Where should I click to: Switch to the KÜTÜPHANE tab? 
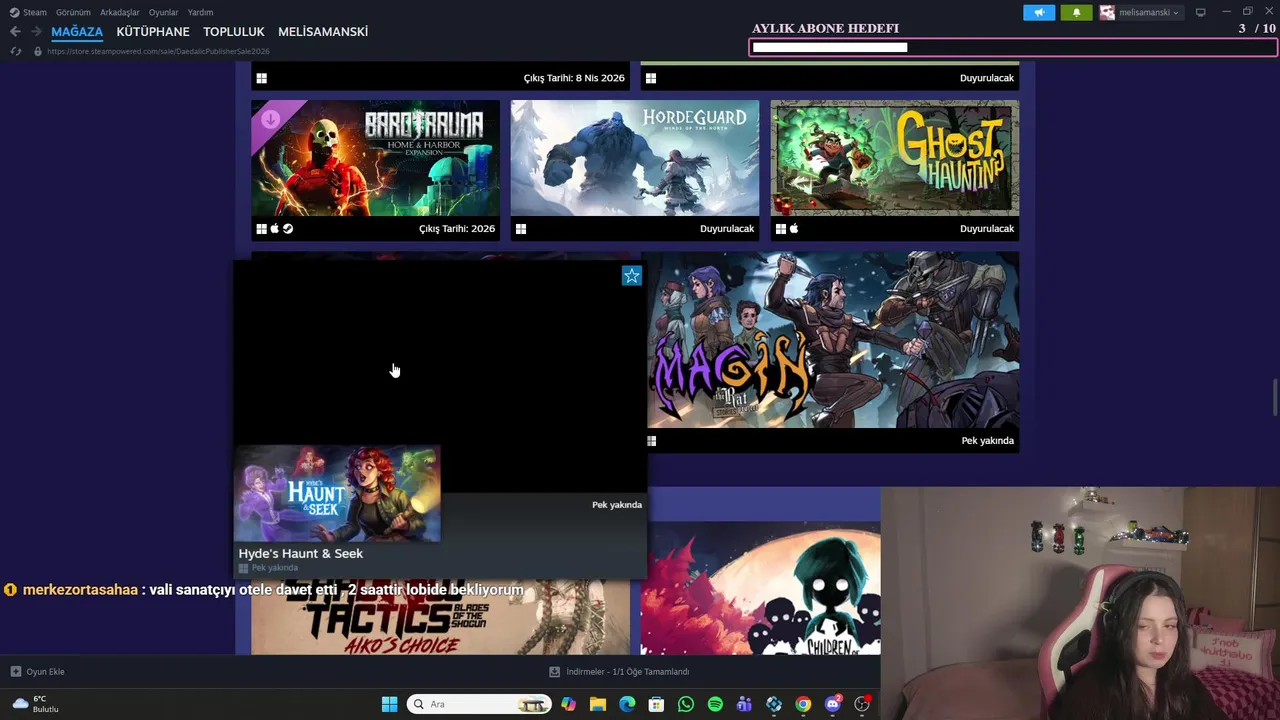153,32
